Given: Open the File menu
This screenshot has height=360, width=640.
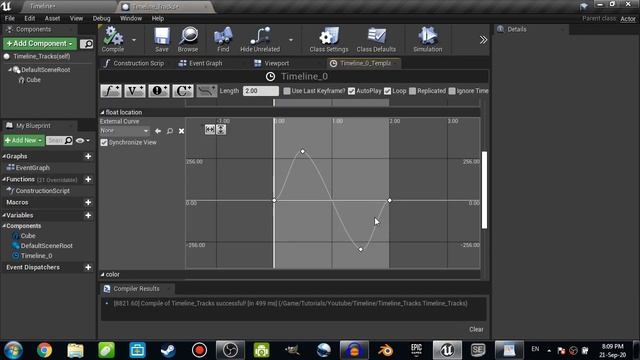Looking at the screenshot, I should [10, 18].
